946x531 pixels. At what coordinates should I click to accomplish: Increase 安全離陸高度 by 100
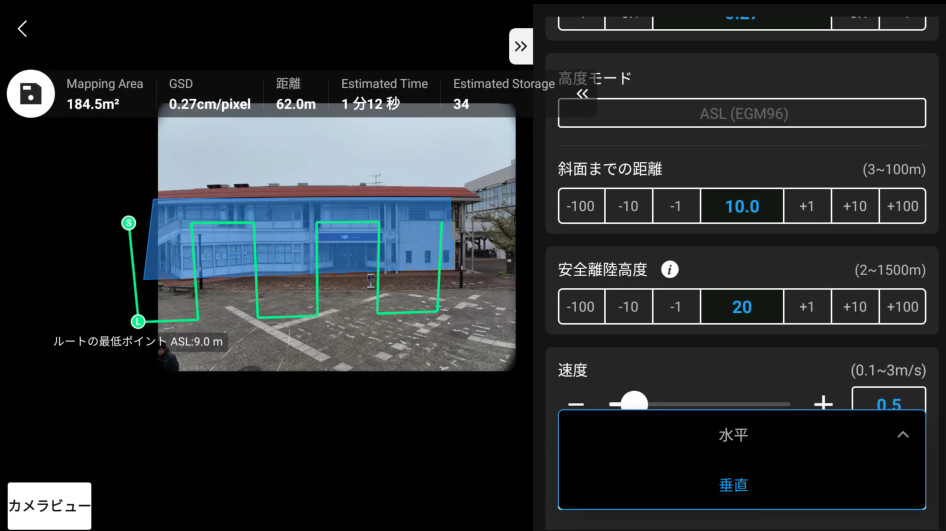coord(903,307)
